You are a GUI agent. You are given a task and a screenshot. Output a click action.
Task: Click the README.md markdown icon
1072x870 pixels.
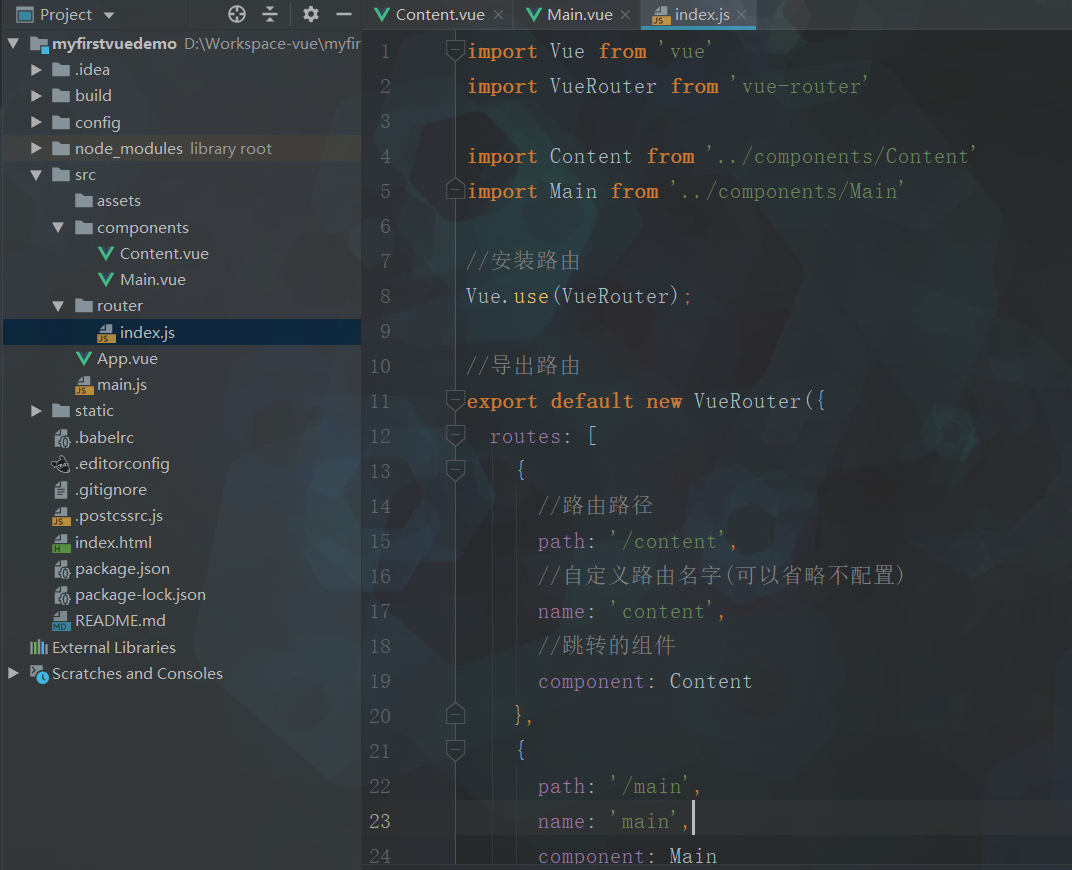tap(61, 621)
